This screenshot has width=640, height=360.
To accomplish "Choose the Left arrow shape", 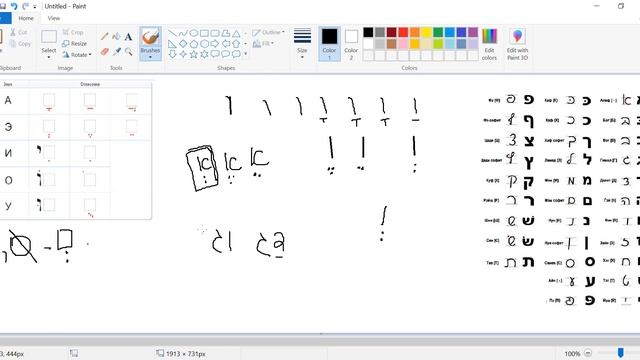I will pyautogui.click(x=226, y=44).
